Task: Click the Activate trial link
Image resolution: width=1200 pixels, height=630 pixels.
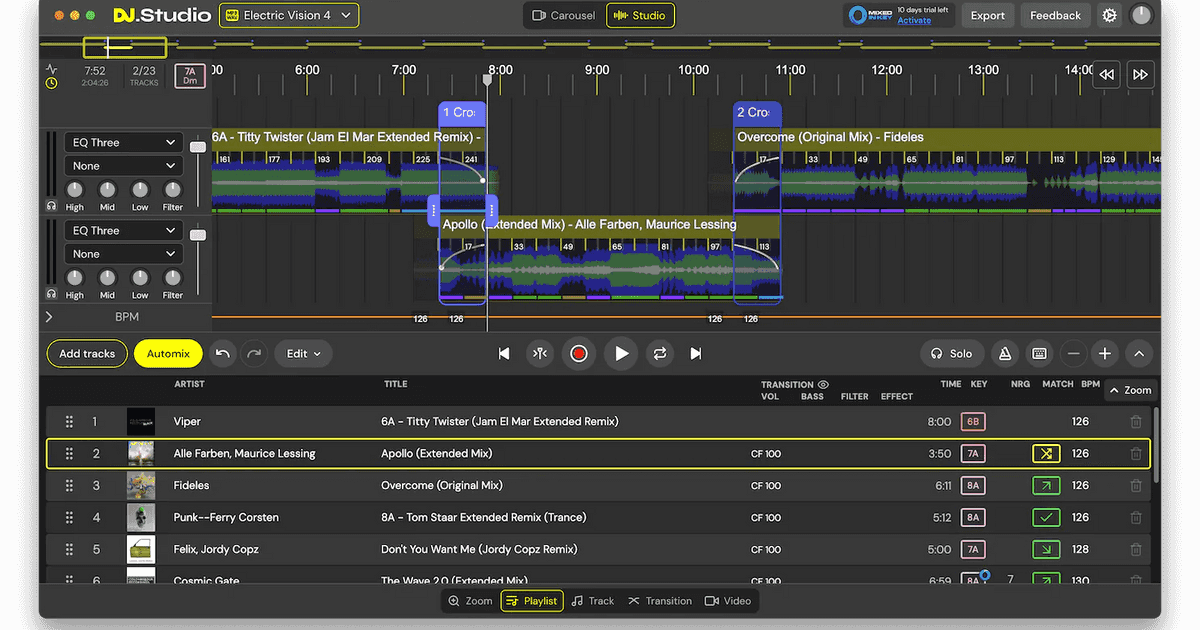Action: coord(914,21)
